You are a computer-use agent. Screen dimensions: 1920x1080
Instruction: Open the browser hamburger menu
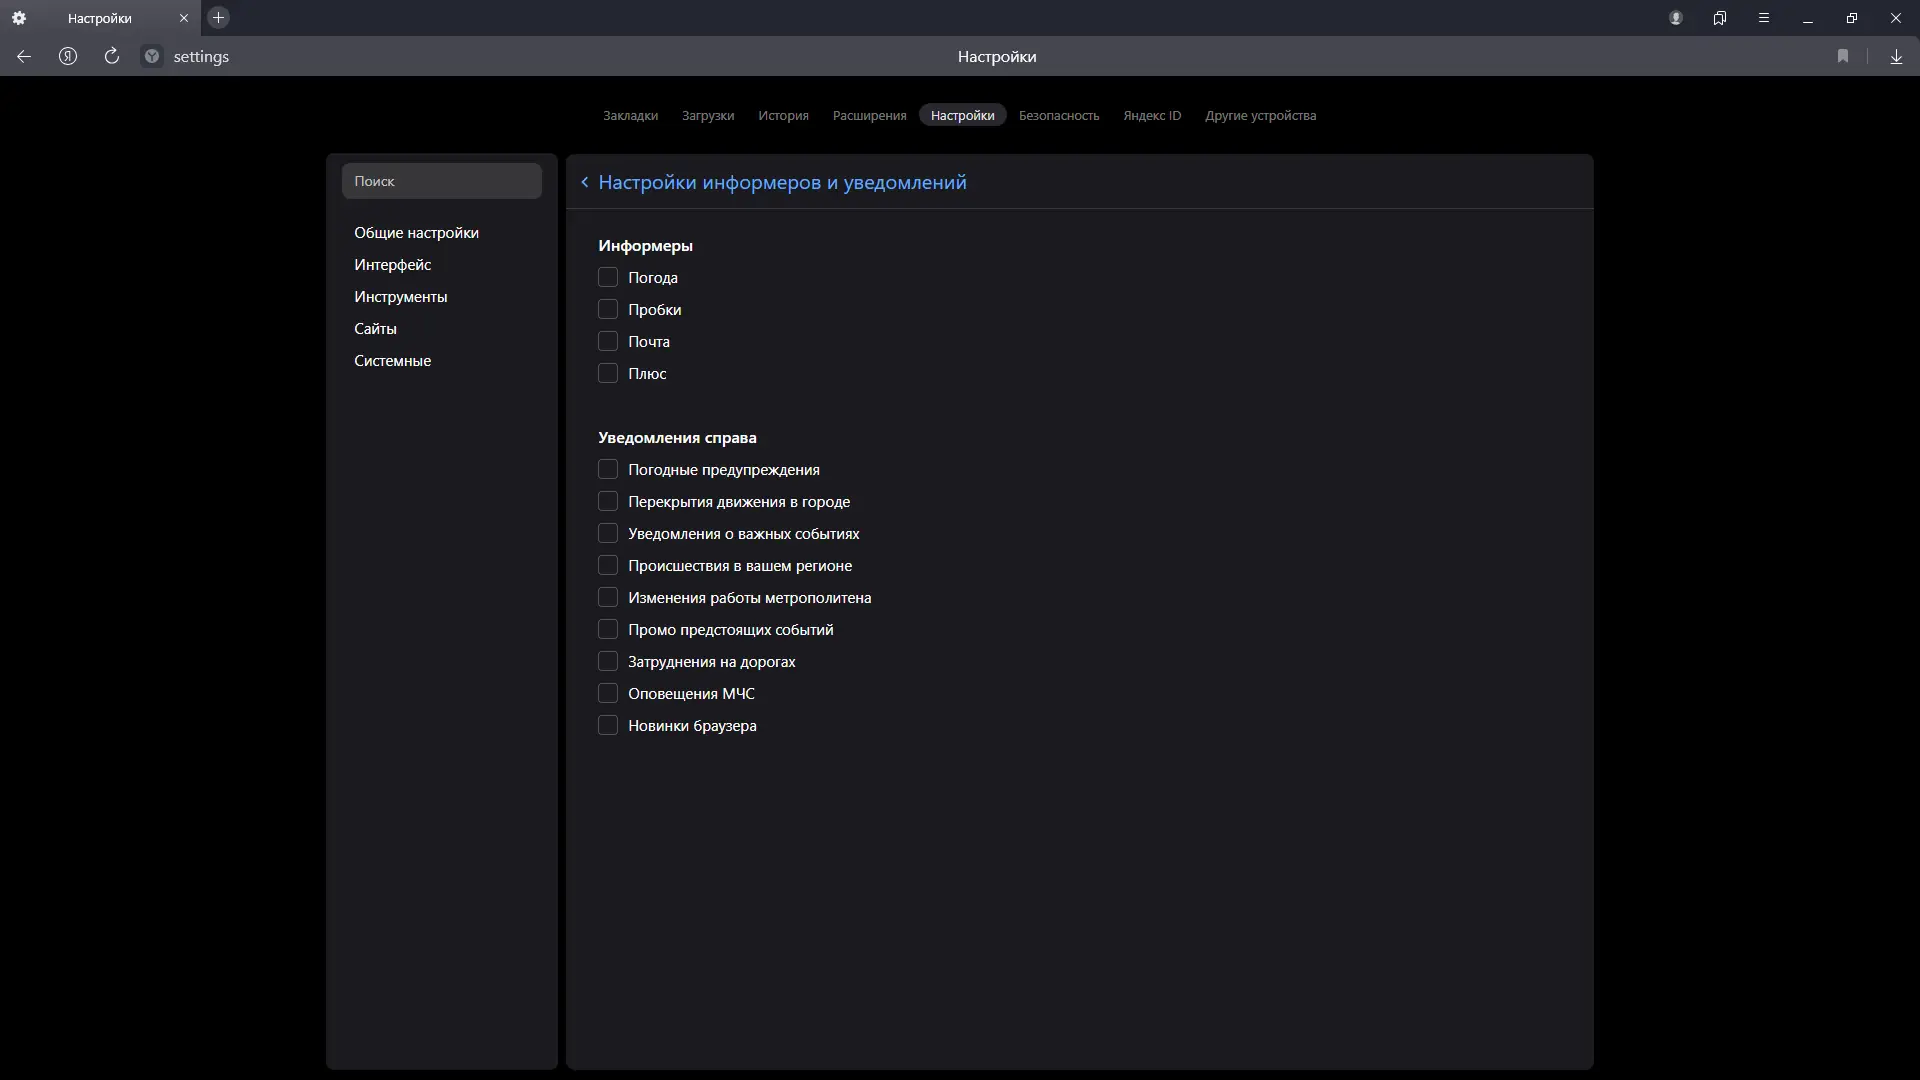[1764, 18]
